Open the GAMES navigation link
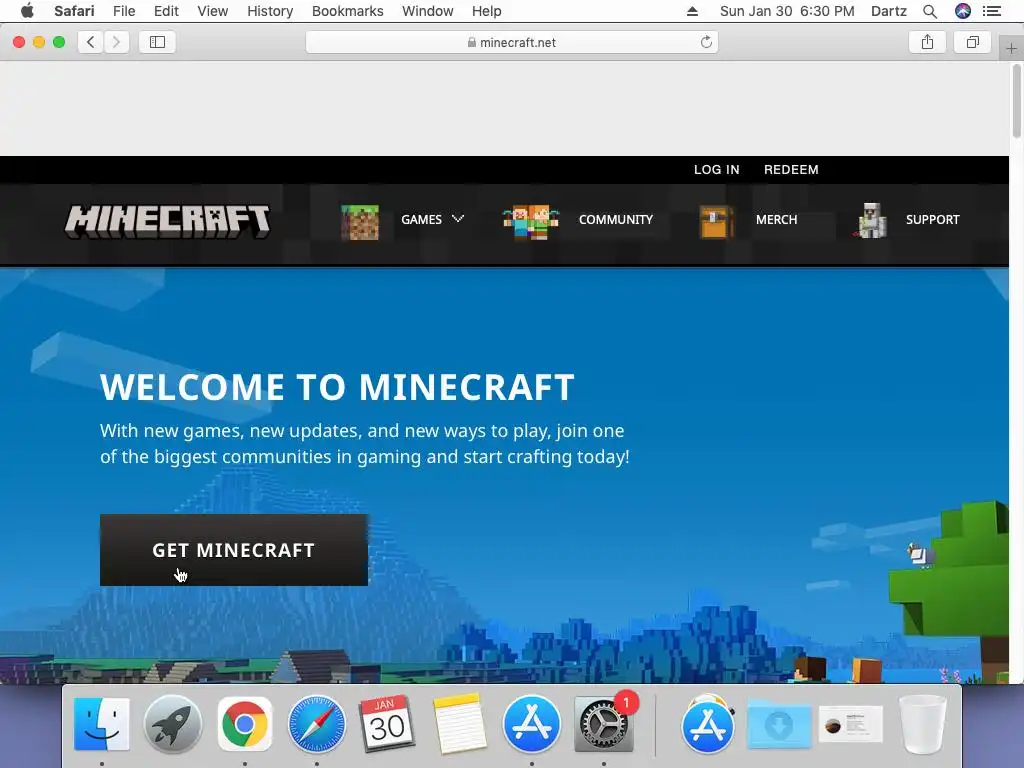The height and width of the screenshot is (768, 1024). tap(421, 219)
